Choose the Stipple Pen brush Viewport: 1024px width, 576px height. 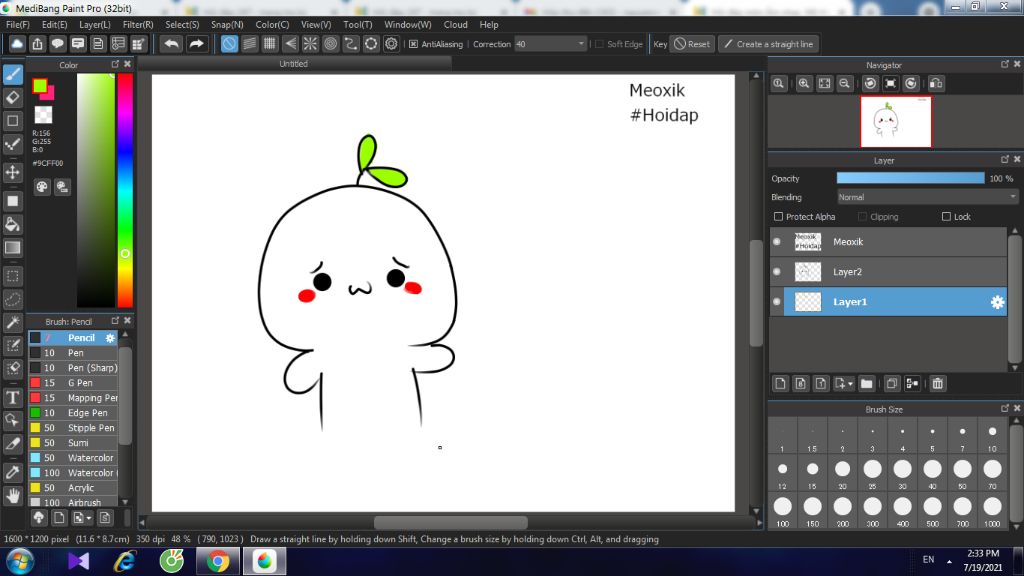[73, 428]
